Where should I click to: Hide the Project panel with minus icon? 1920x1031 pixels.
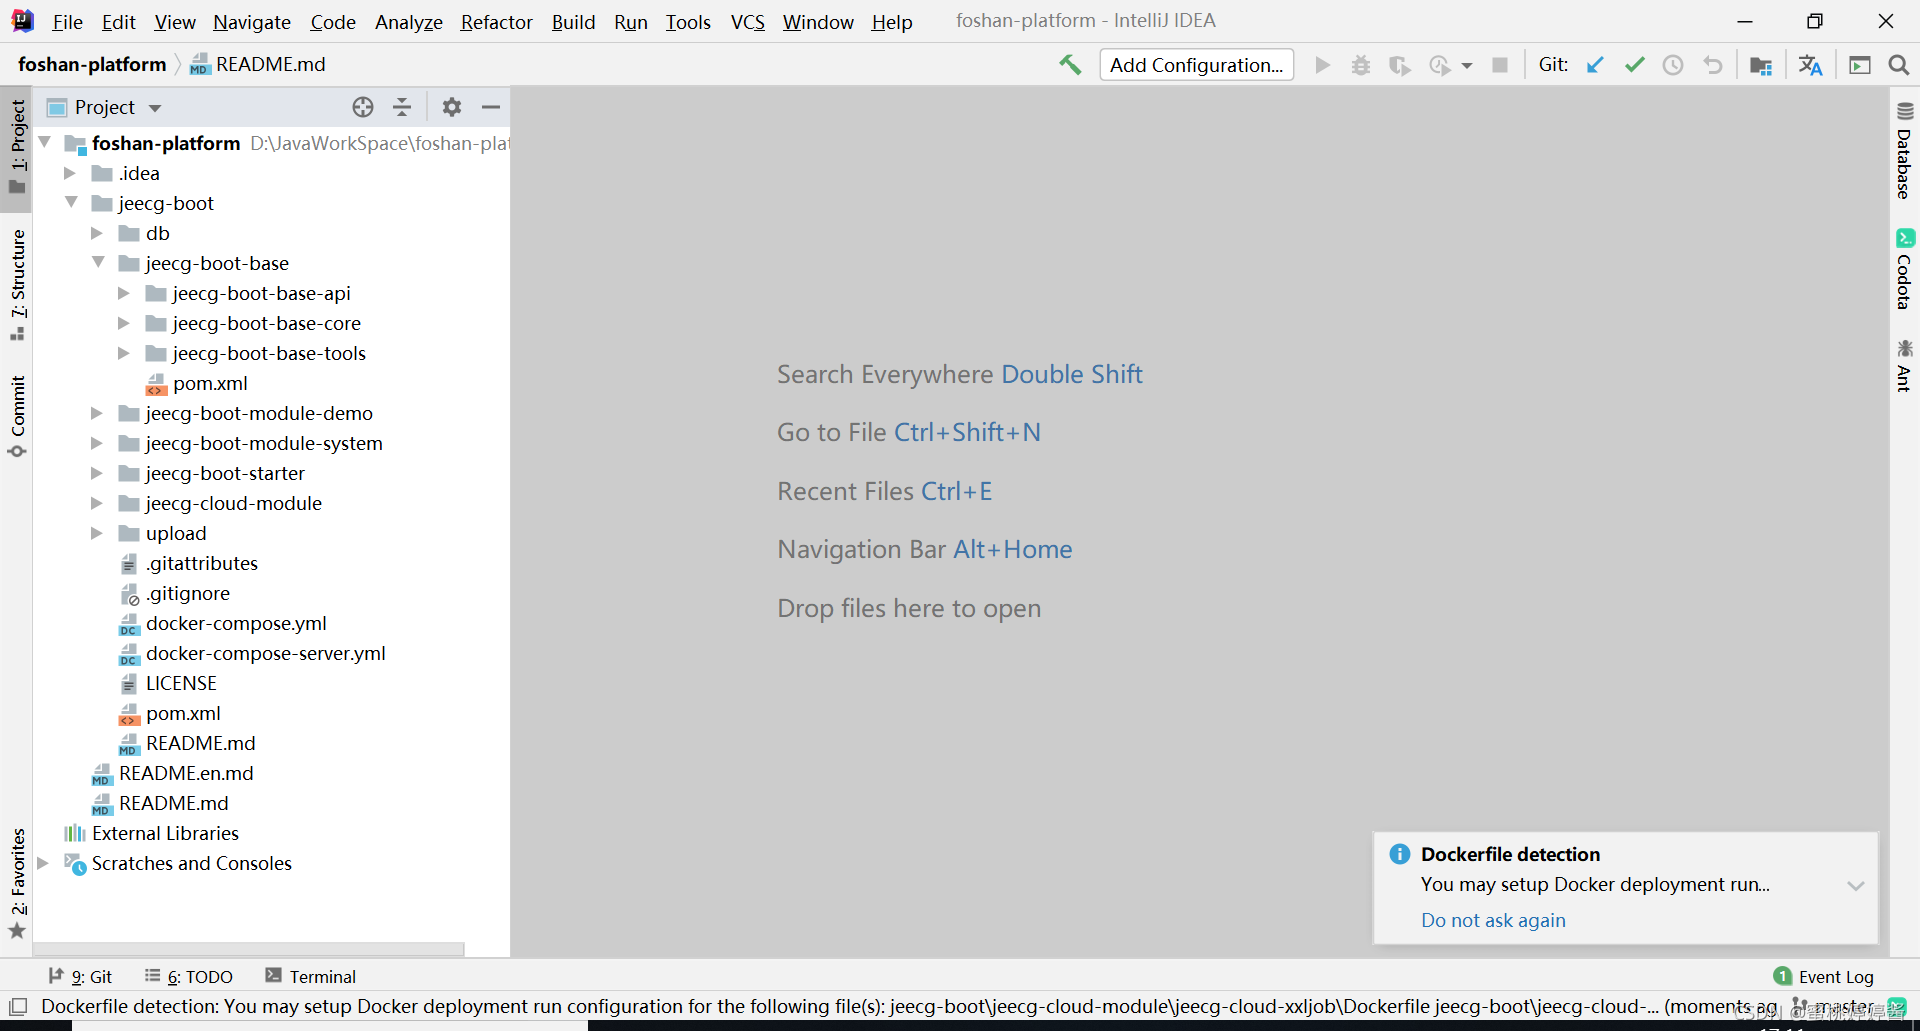[x=491, y=107]
